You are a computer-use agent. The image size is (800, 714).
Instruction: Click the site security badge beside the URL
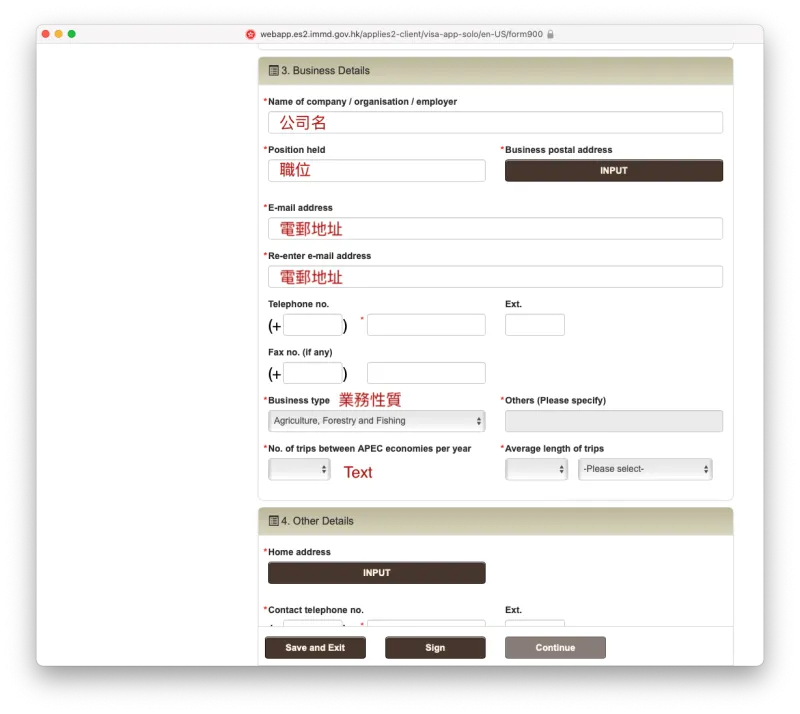click(251, 33)
